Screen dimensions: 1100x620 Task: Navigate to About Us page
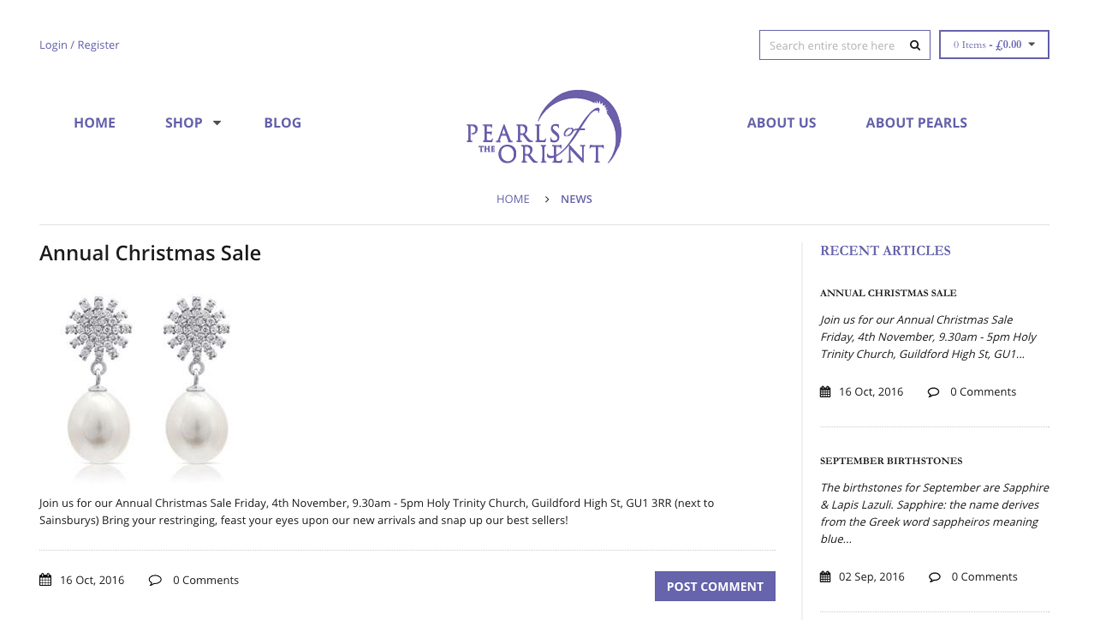tap(781, 123)
